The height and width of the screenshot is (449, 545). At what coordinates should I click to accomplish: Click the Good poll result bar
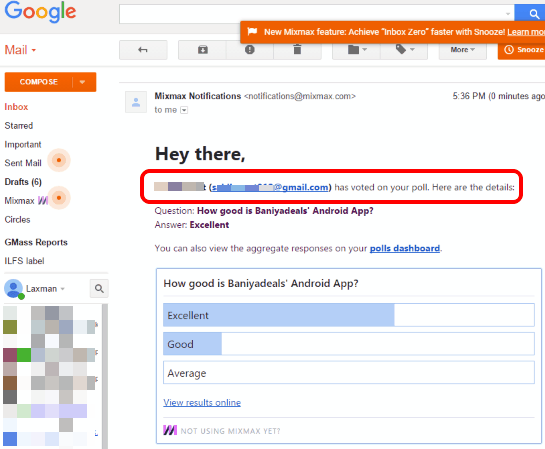tap(349, 344)
